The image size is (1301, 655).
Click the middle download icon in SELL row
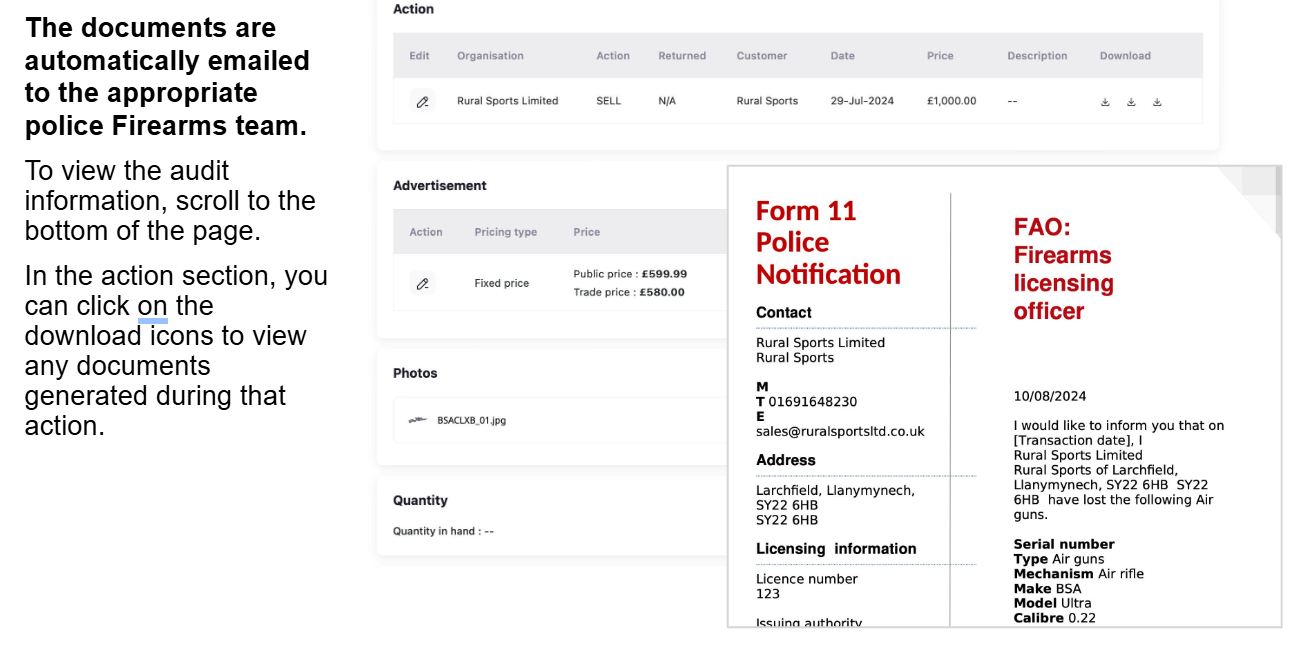point(1131,102)
